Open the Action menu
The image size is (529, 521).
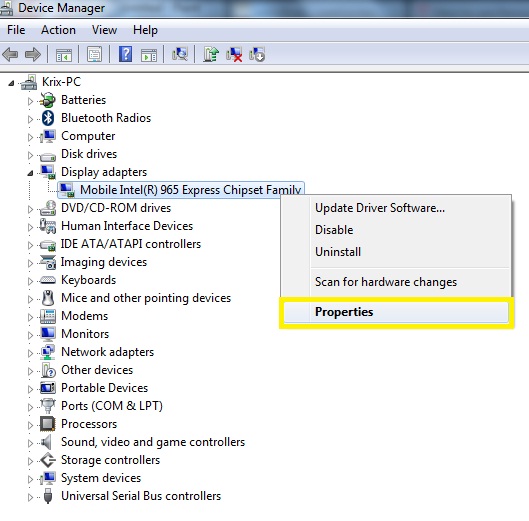click(x=58, y=30)
